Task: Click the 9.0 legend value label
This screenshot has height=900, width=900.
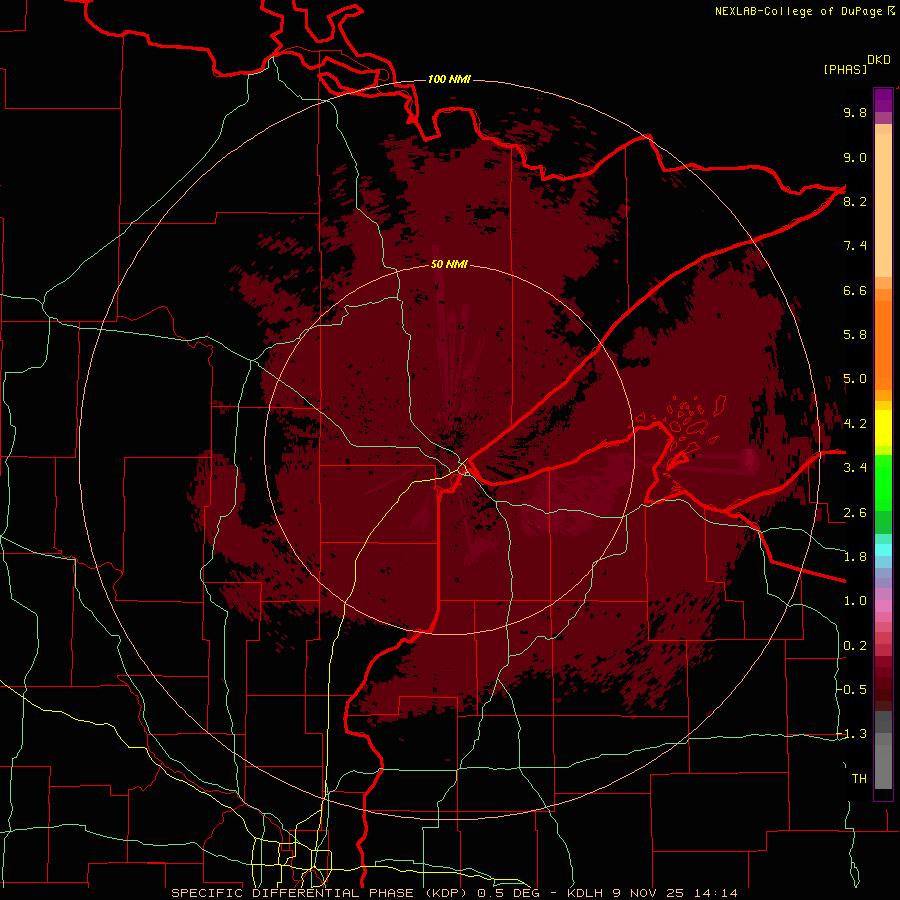Action: click(855, 157)
